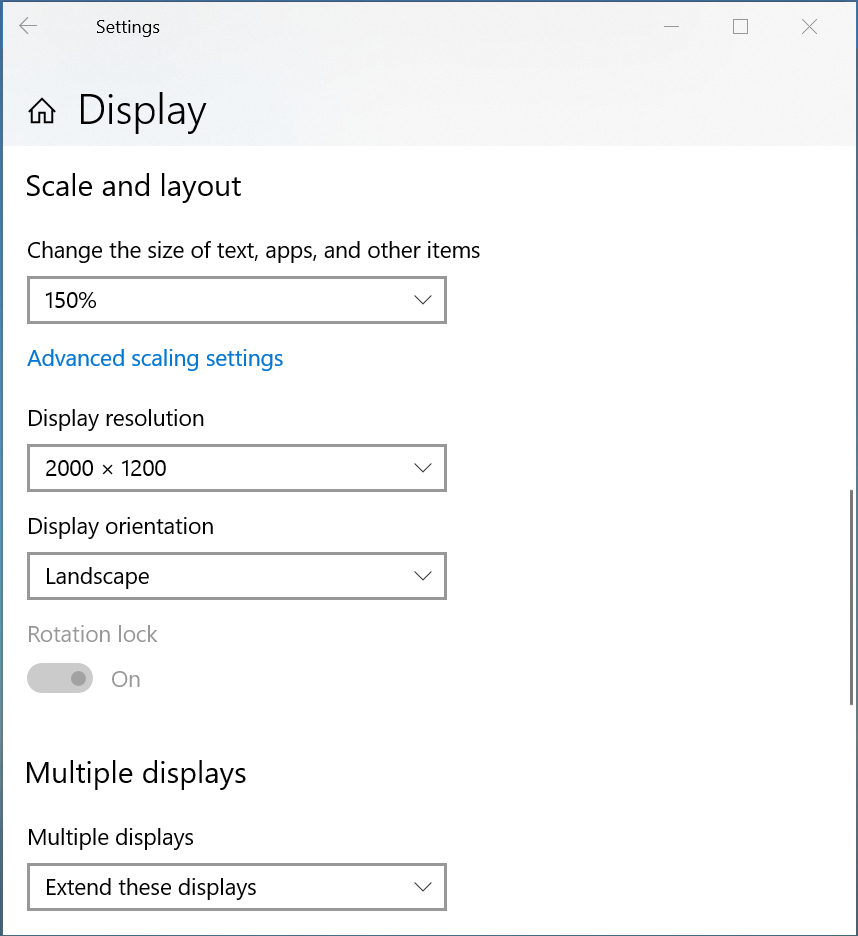The height and width of the screenshot is (936, 858).
Task: Open the 2000 × 1200 resolution dropdown
Action: [x=237, y=468]
